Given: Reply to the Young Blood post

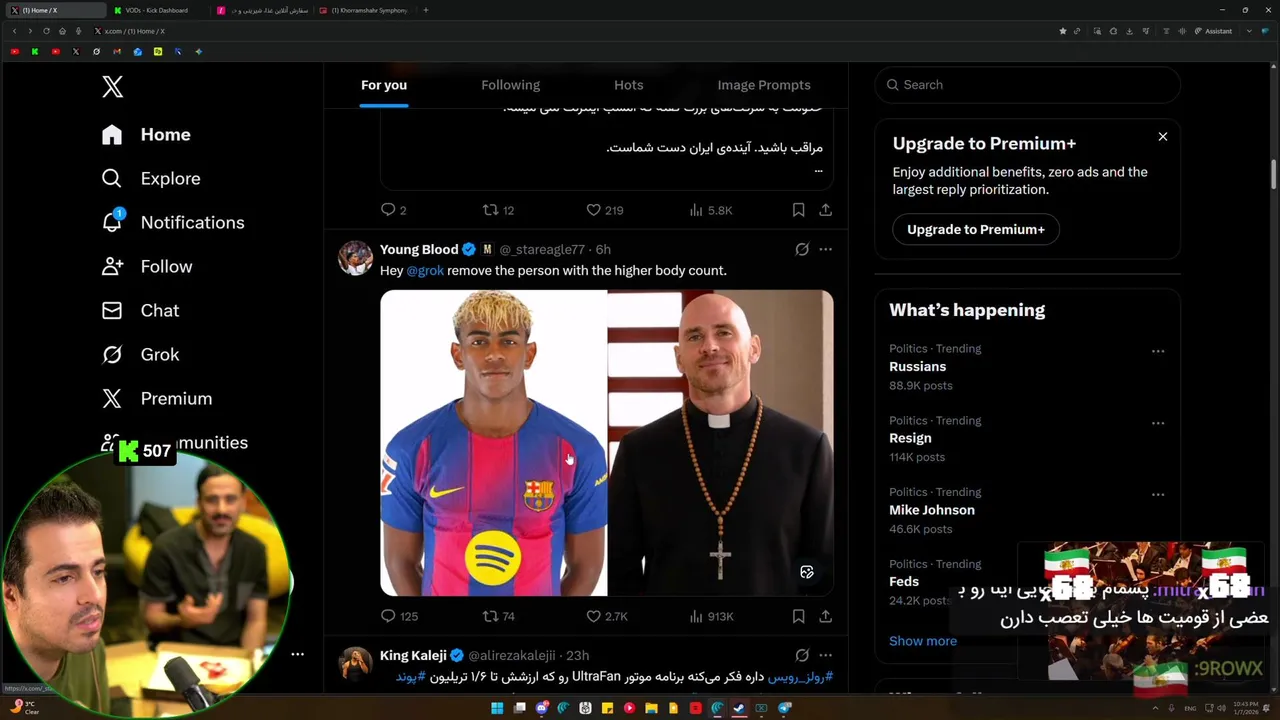Looking at the screenshot, I should coord(399,616).
